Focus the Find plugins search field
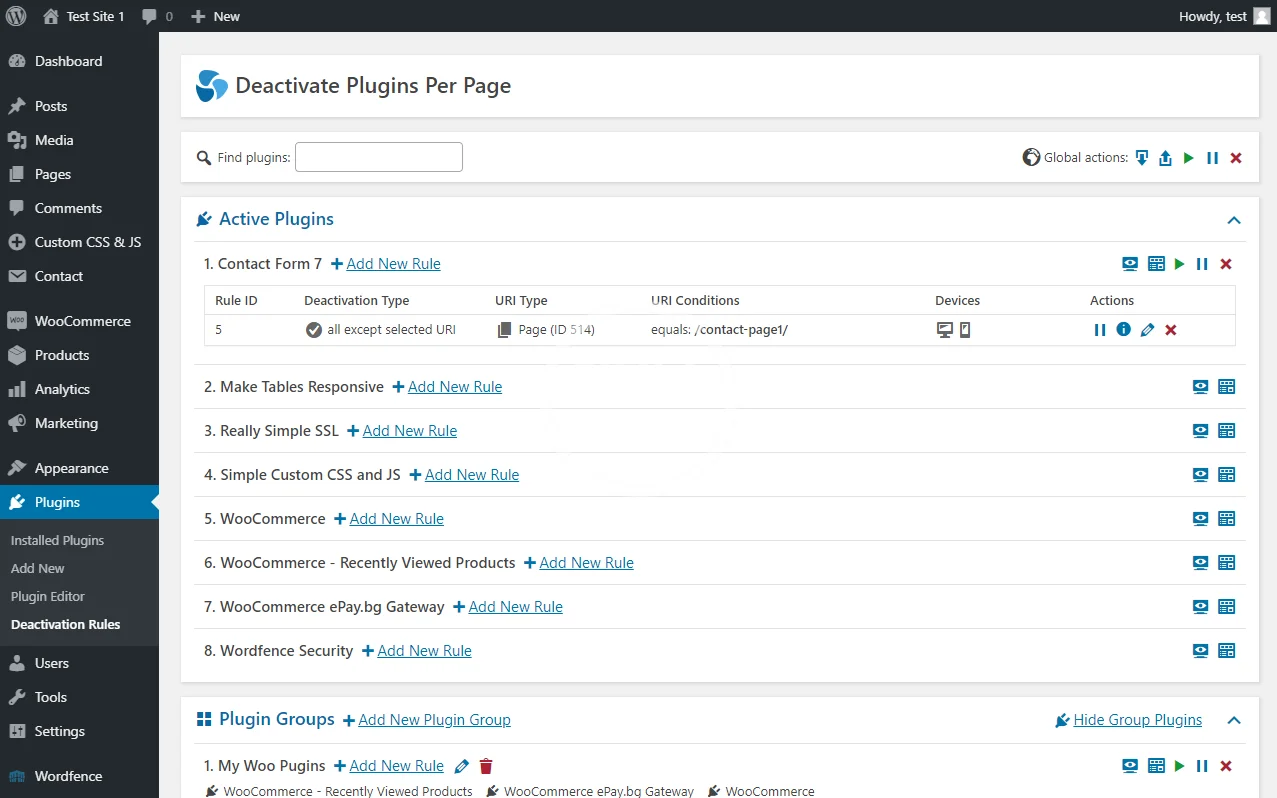Image resolution: width=1277 pixels, height=798 pixels. click(378, 157)
